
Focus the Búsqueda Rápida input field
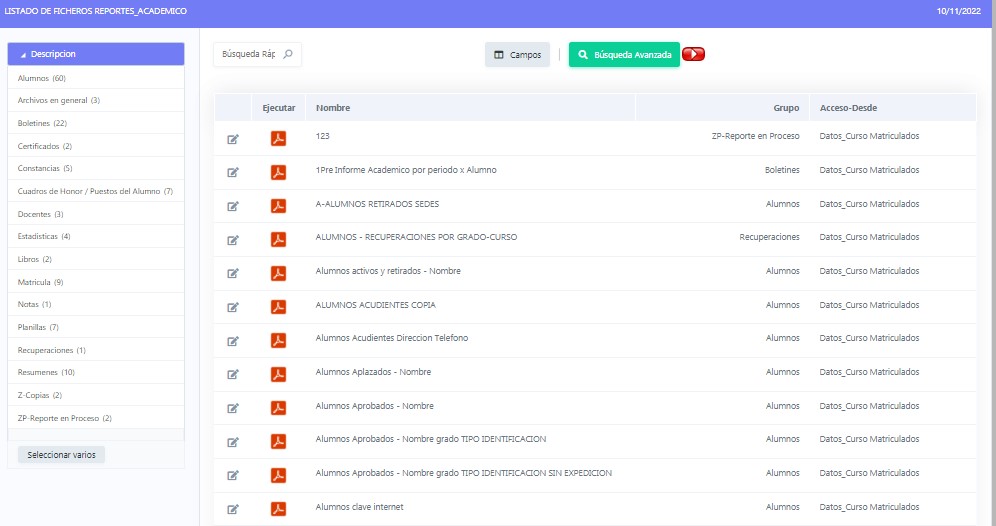pyautogui.click(x=247, y=55)
